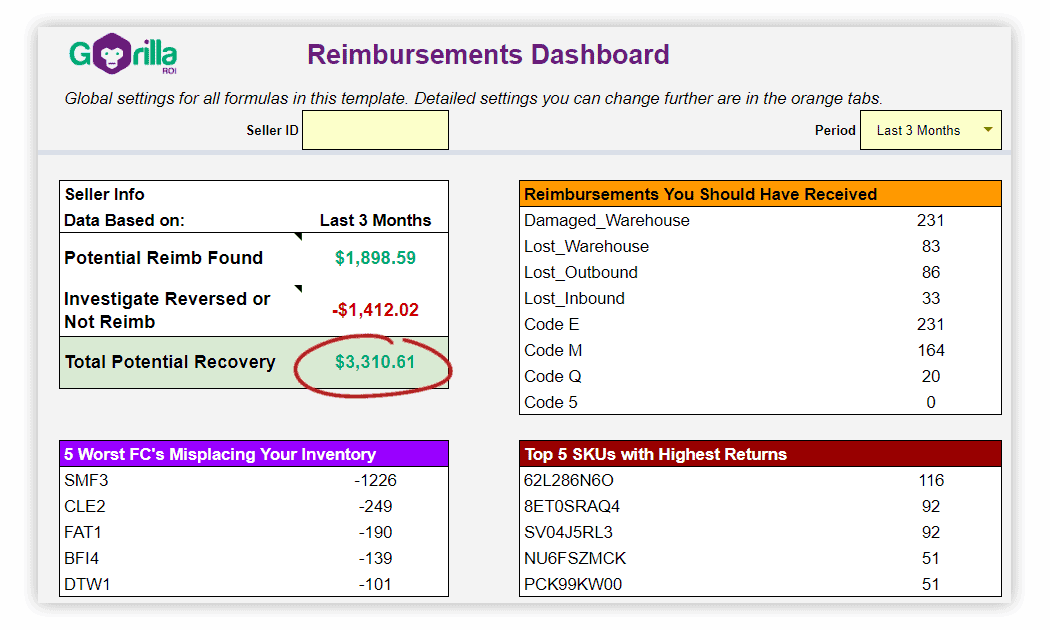The height and width of the screenshot is (630, 1050).
Task: Click the Reimbursements Dashboard title
Action: click(x=488, y=55)
